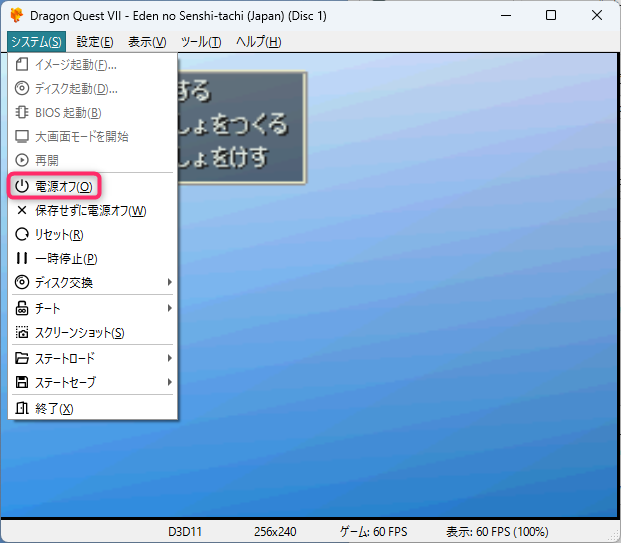Open the ヘルプ(H) menu
The width and height of the screenshot is (621, 543).
[x=258, y=42]
